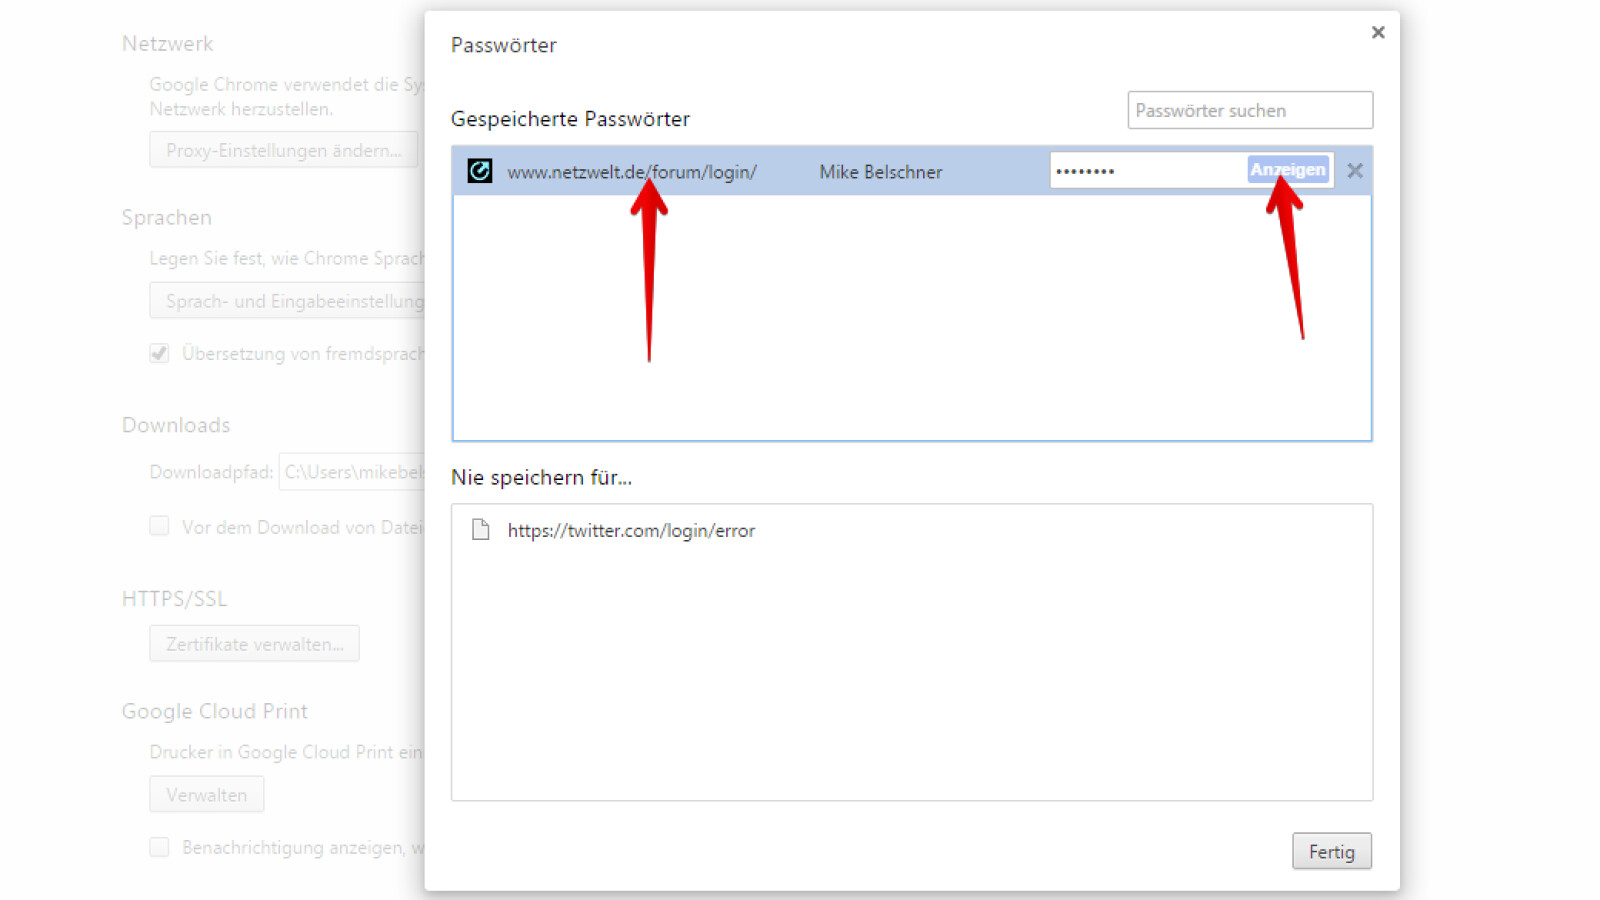Click Anzeigen to reveal the saved password
Viewport: 1600px width, 900px height.
point(1288,169)
